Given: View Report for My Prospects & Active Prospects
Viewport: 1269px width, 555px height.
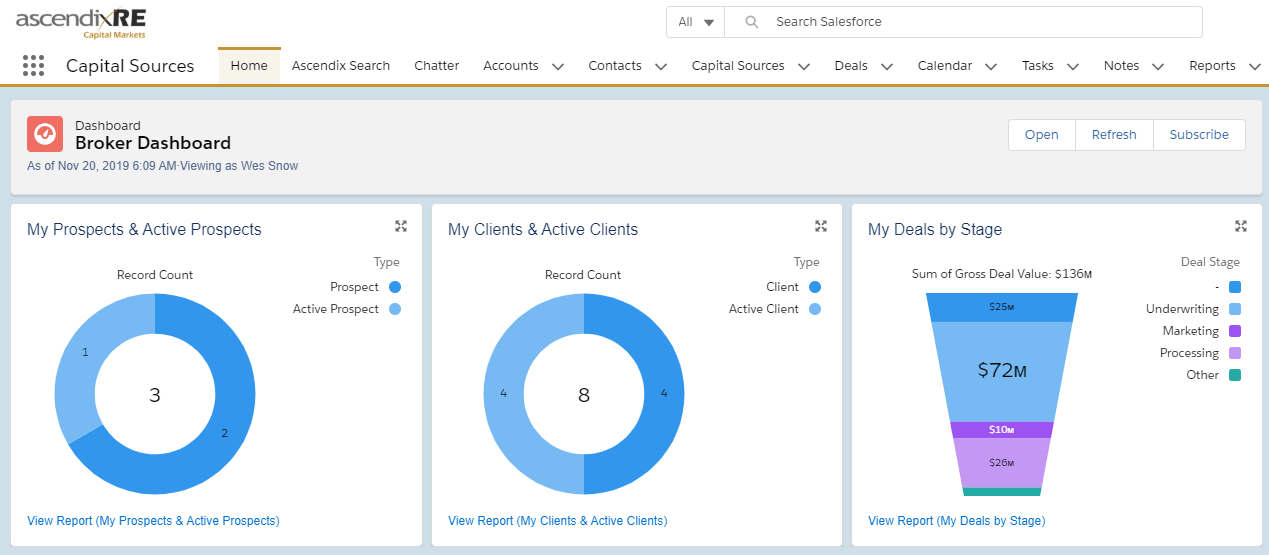Looking at the screenshot, I should click(x=153, y=521).
